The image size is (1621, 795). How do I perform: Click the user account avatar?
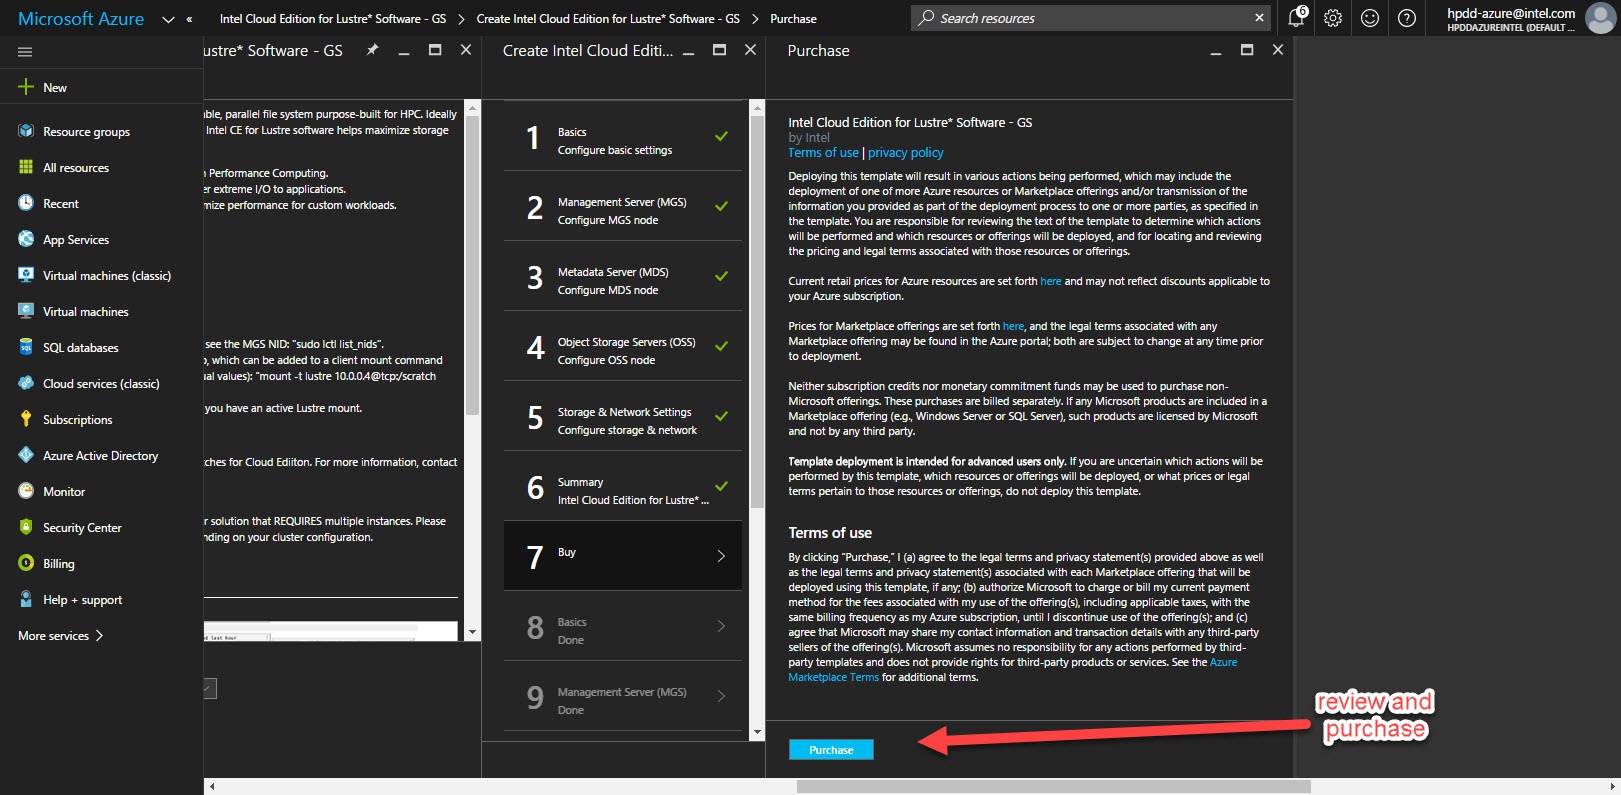pyautogui.click(x=1600, y=18)
